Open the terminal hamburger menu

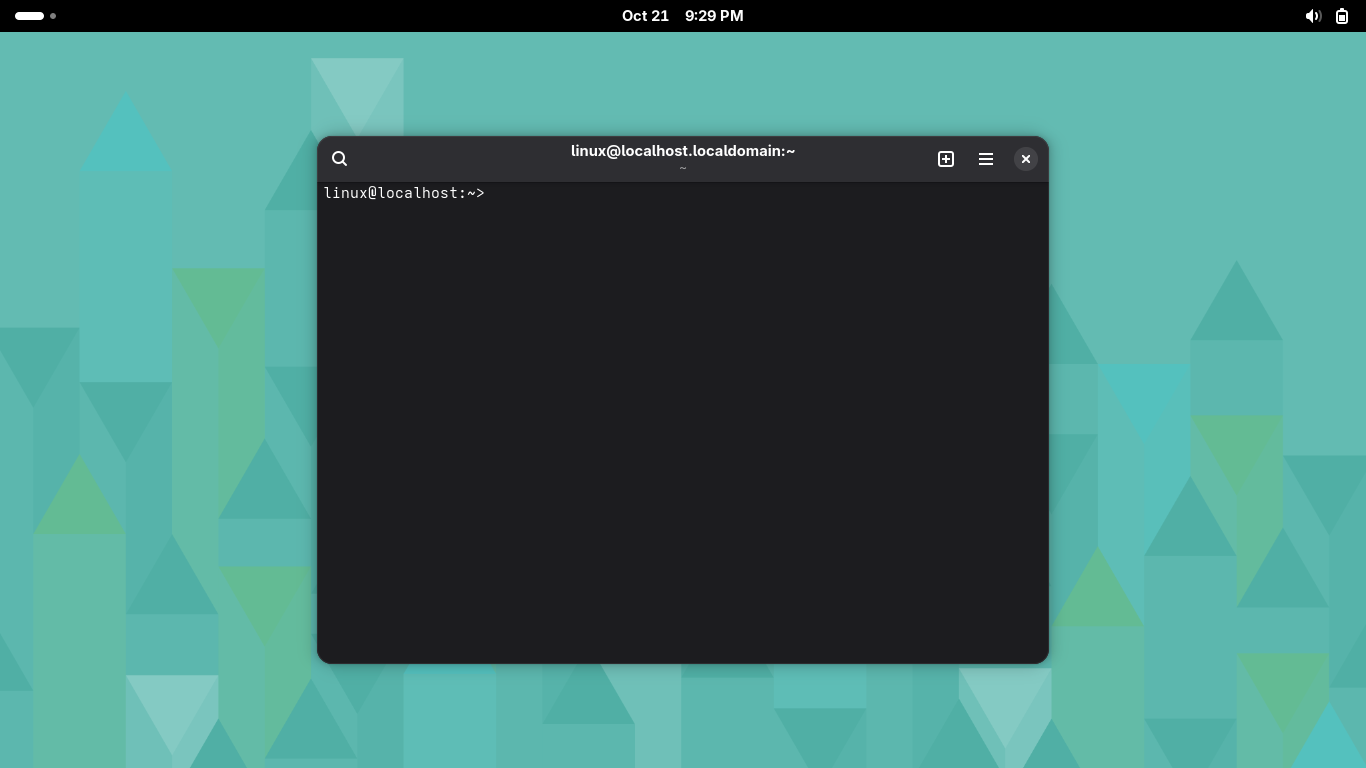tap(986, 159)
